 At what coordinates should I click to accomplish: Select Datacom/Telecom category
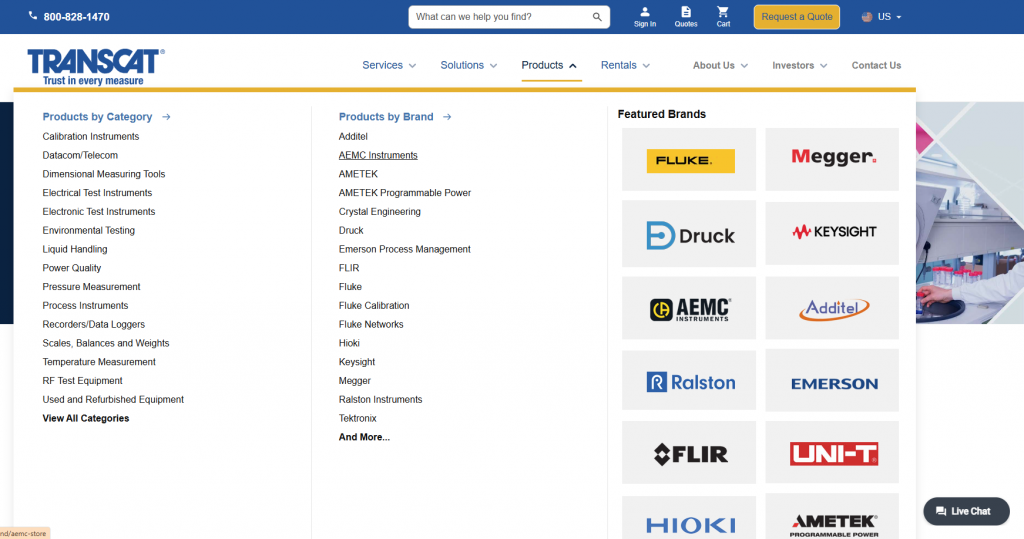tap(80, 155)
